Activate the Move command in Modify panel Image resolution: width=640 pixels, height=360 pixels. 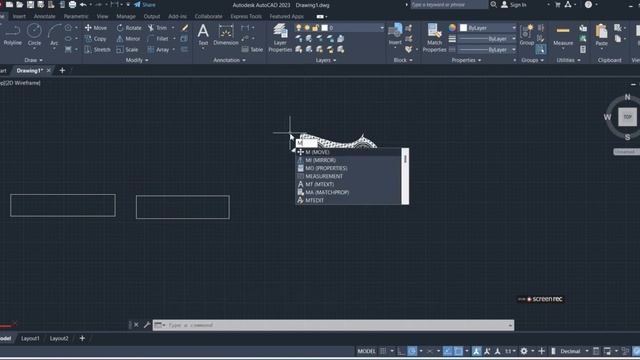click(x=96, y=28)
